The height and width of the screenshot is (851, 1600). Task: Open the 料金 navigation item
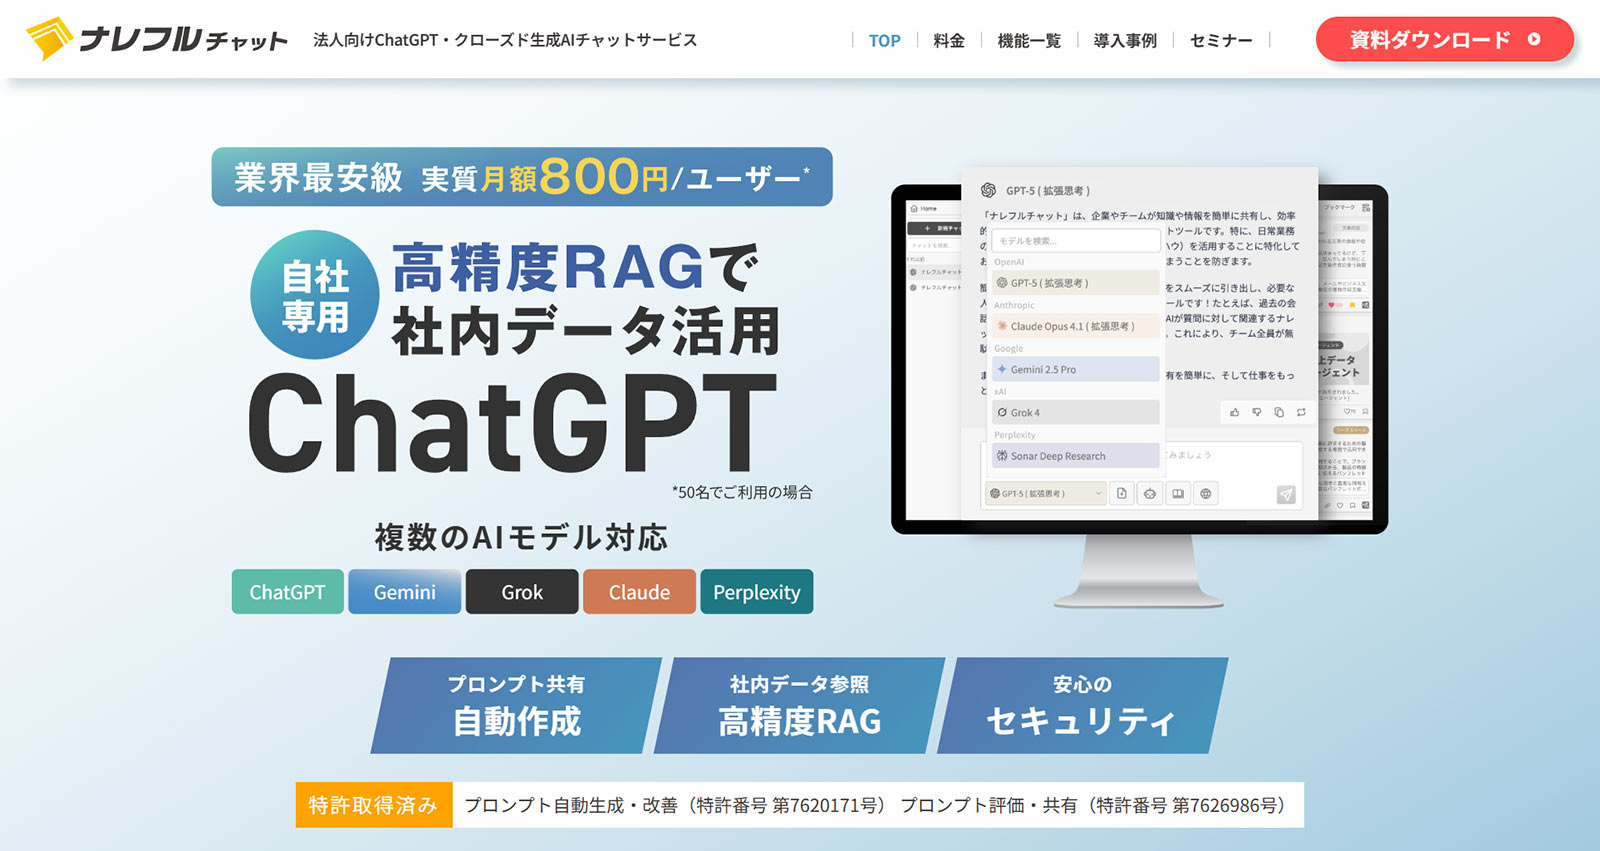coord(949,40)
